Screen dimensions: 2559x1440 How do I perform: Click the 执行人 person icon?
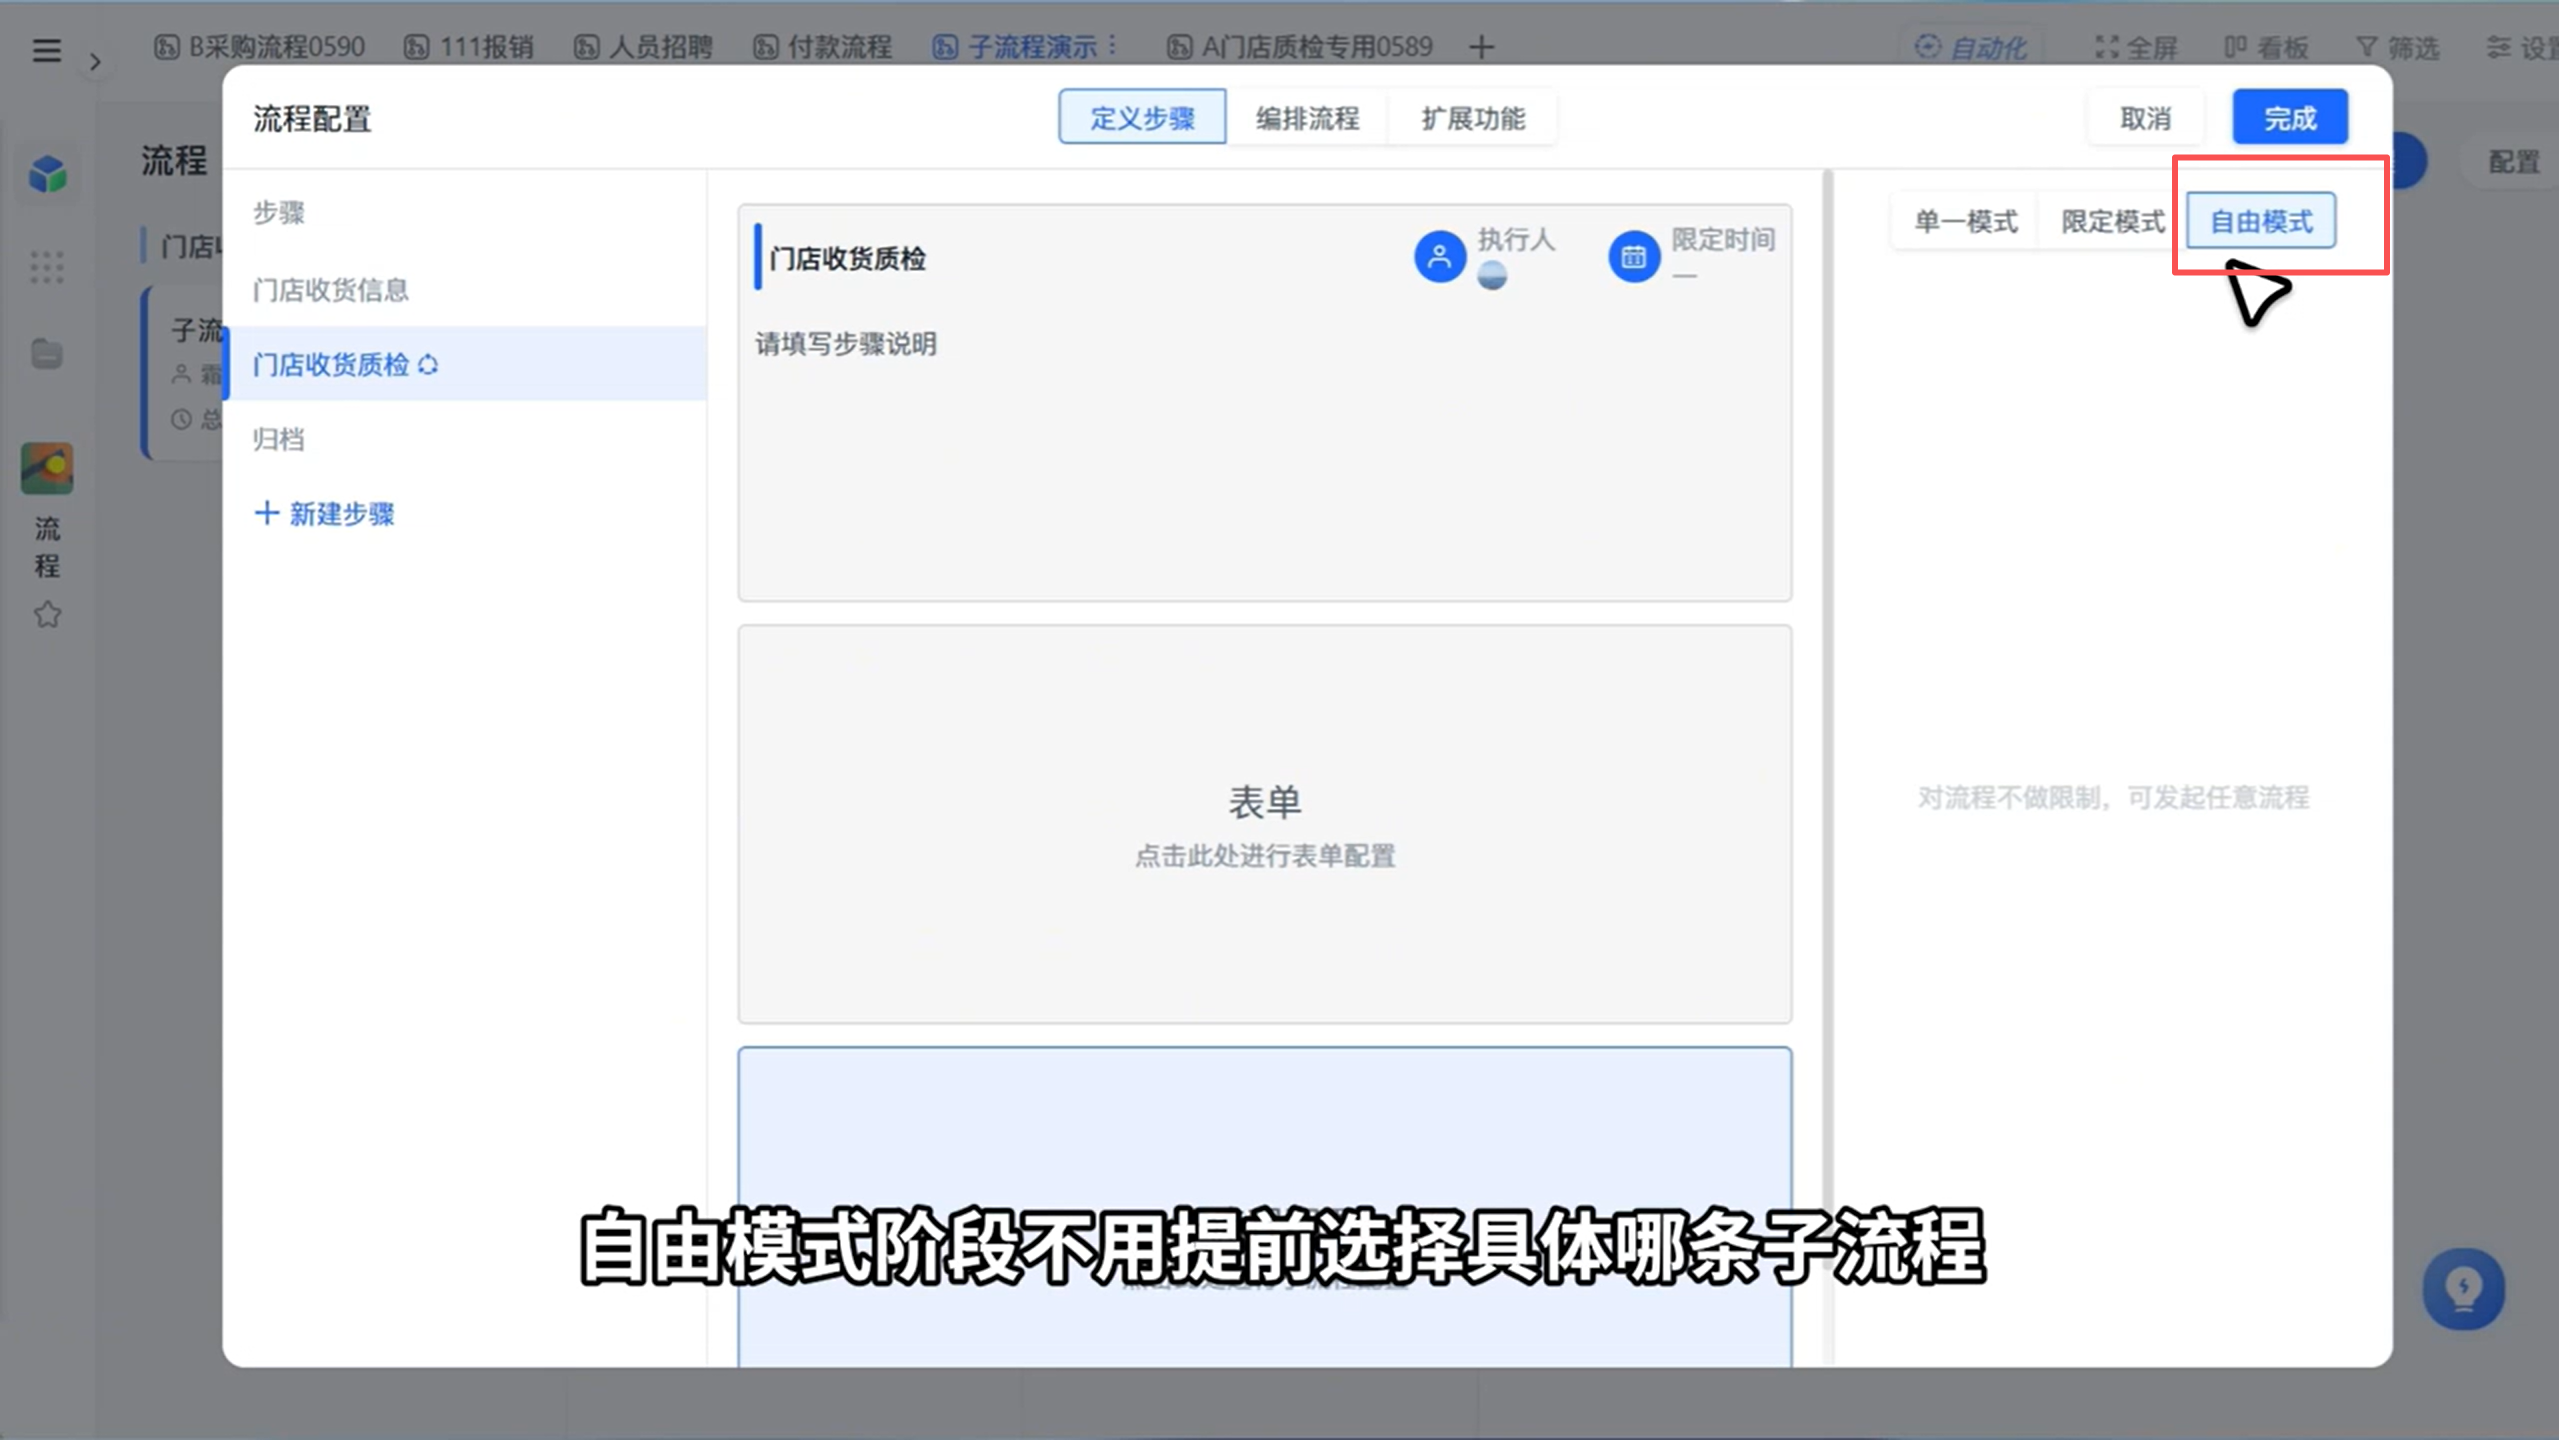(x=1439, y=256)
